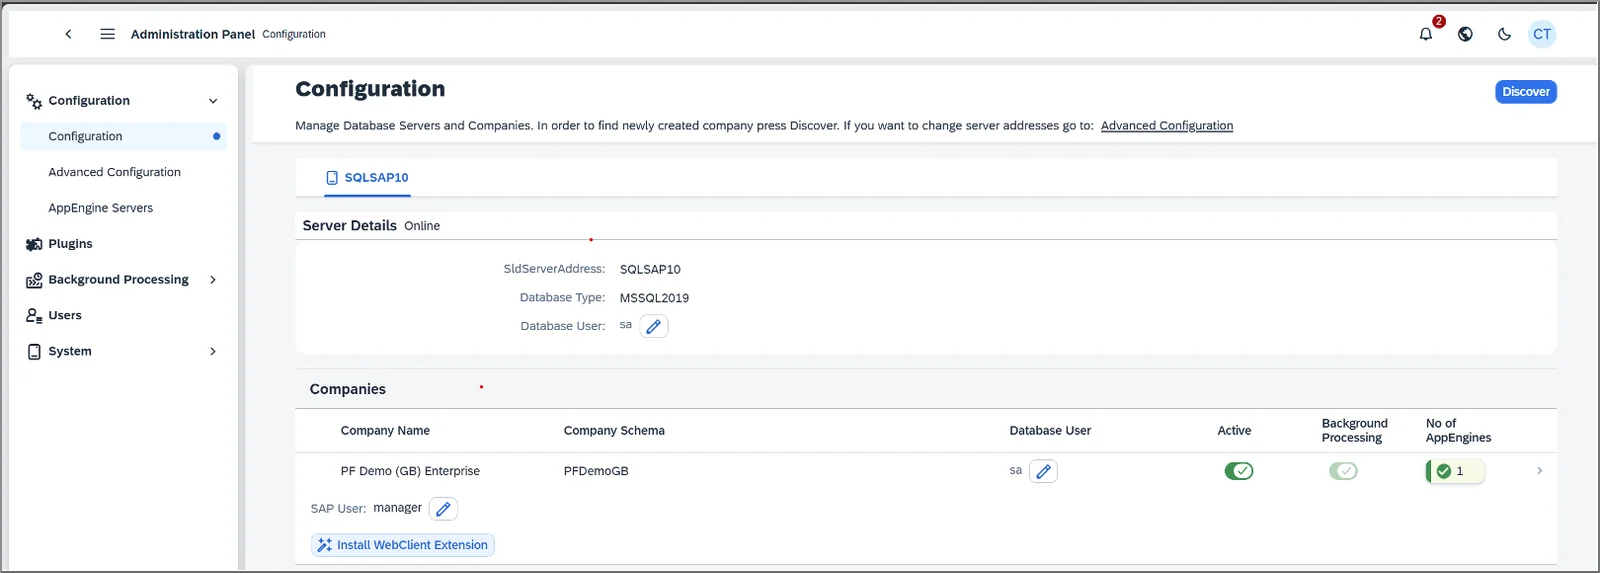Open notifications bell with badge
The height and width of the screenshot is (573, 1600).
[1427, 33]
